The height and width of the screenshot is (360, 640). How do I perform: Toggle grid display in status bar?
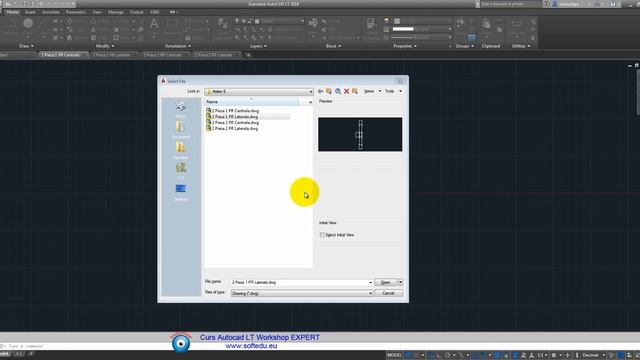[x=408, y=355]
